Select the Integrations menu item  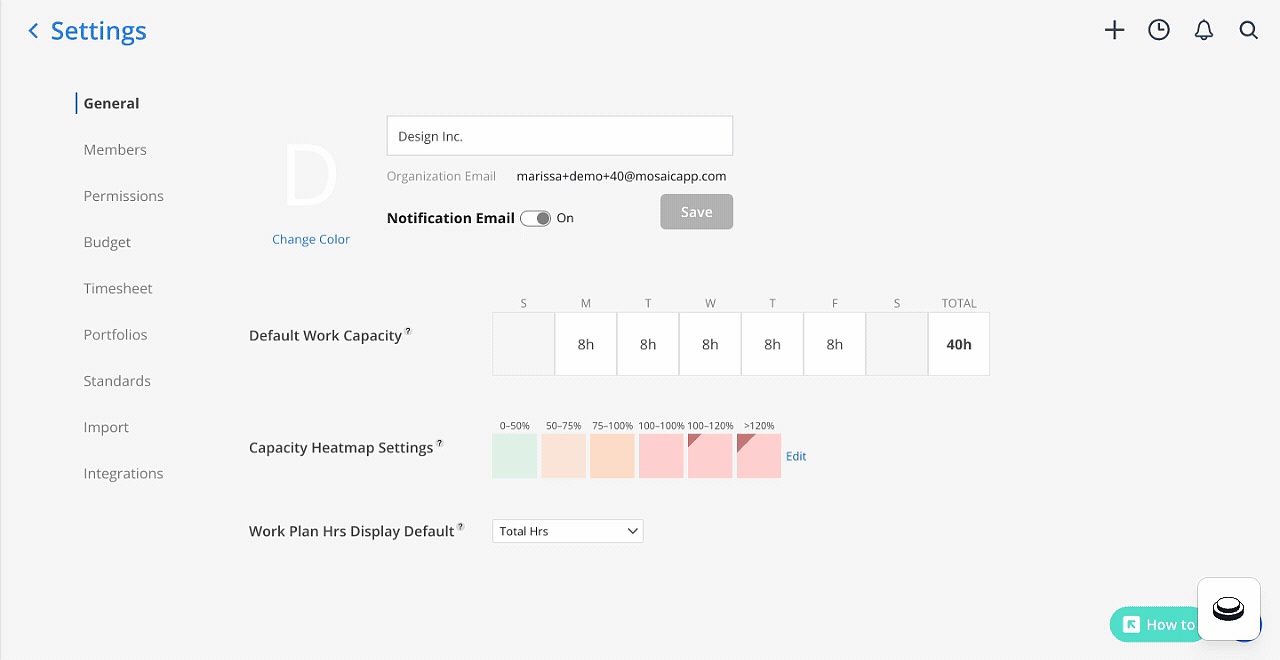(x=124, y=474)
